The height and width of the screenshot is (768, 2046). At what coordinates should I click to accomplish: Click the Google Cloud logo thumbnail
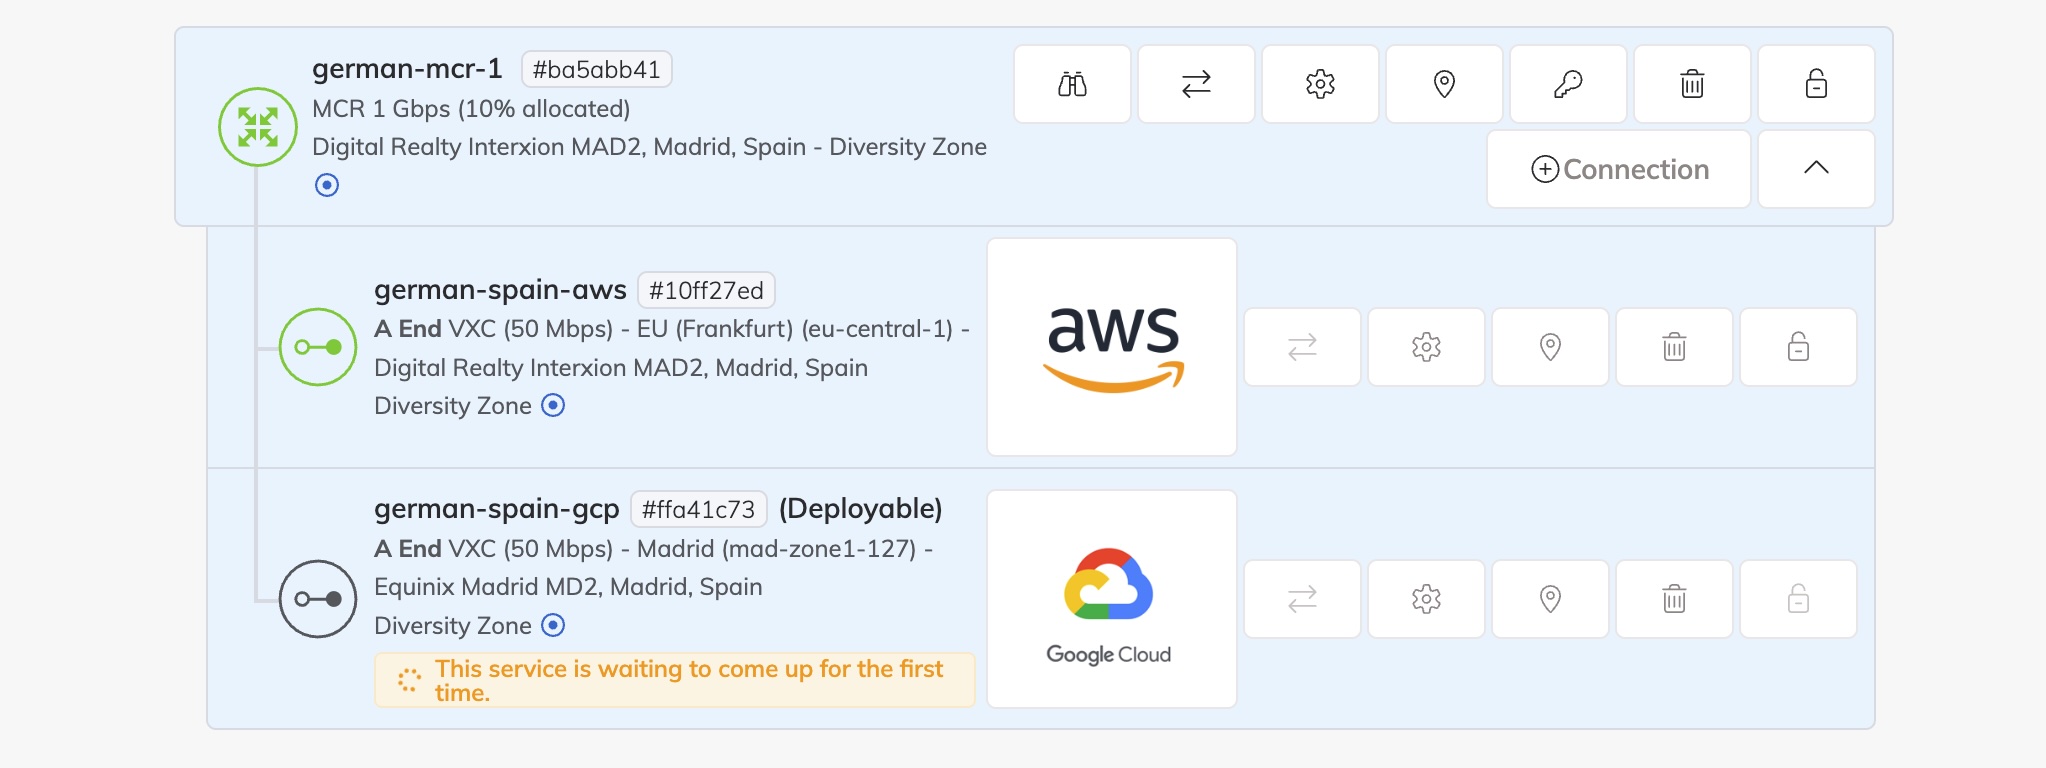click(1111, 598)
